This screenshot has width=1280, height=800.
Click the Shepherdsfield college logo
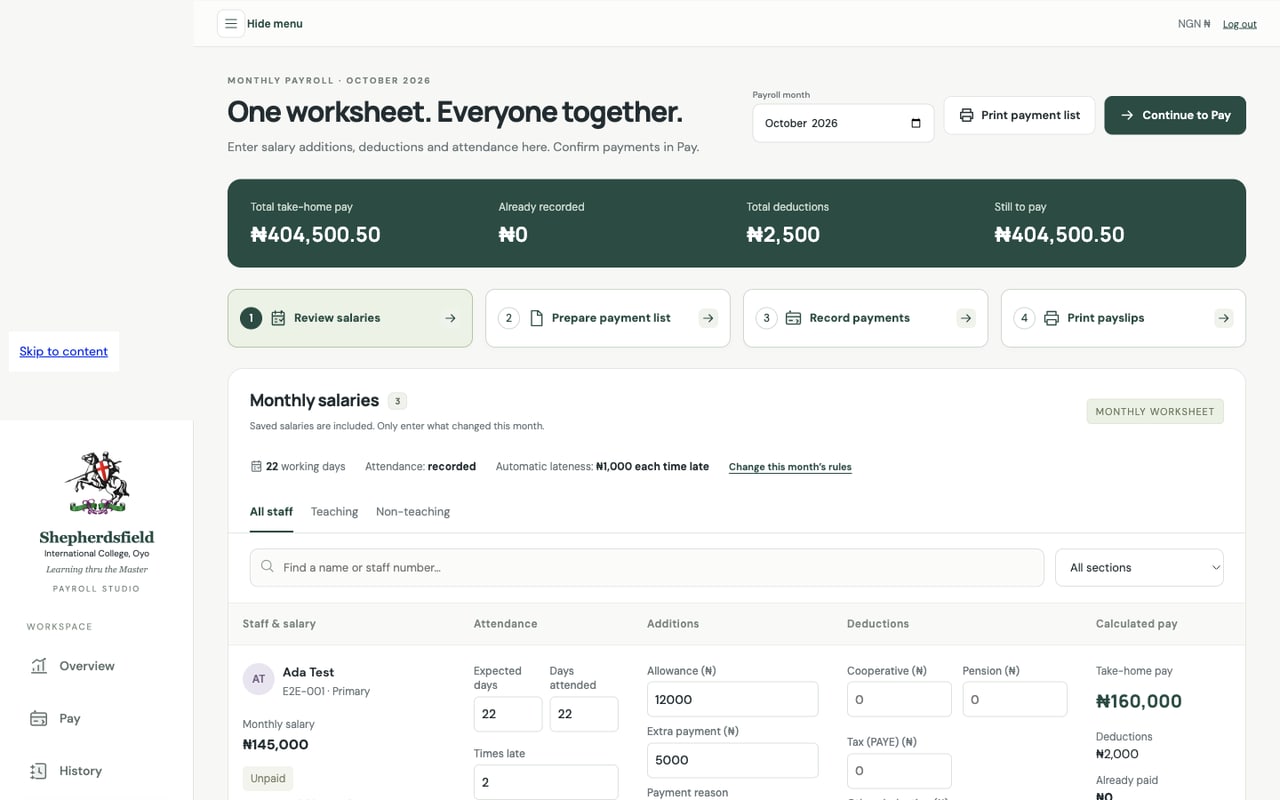pyautogui.click(x=97, y=483)
